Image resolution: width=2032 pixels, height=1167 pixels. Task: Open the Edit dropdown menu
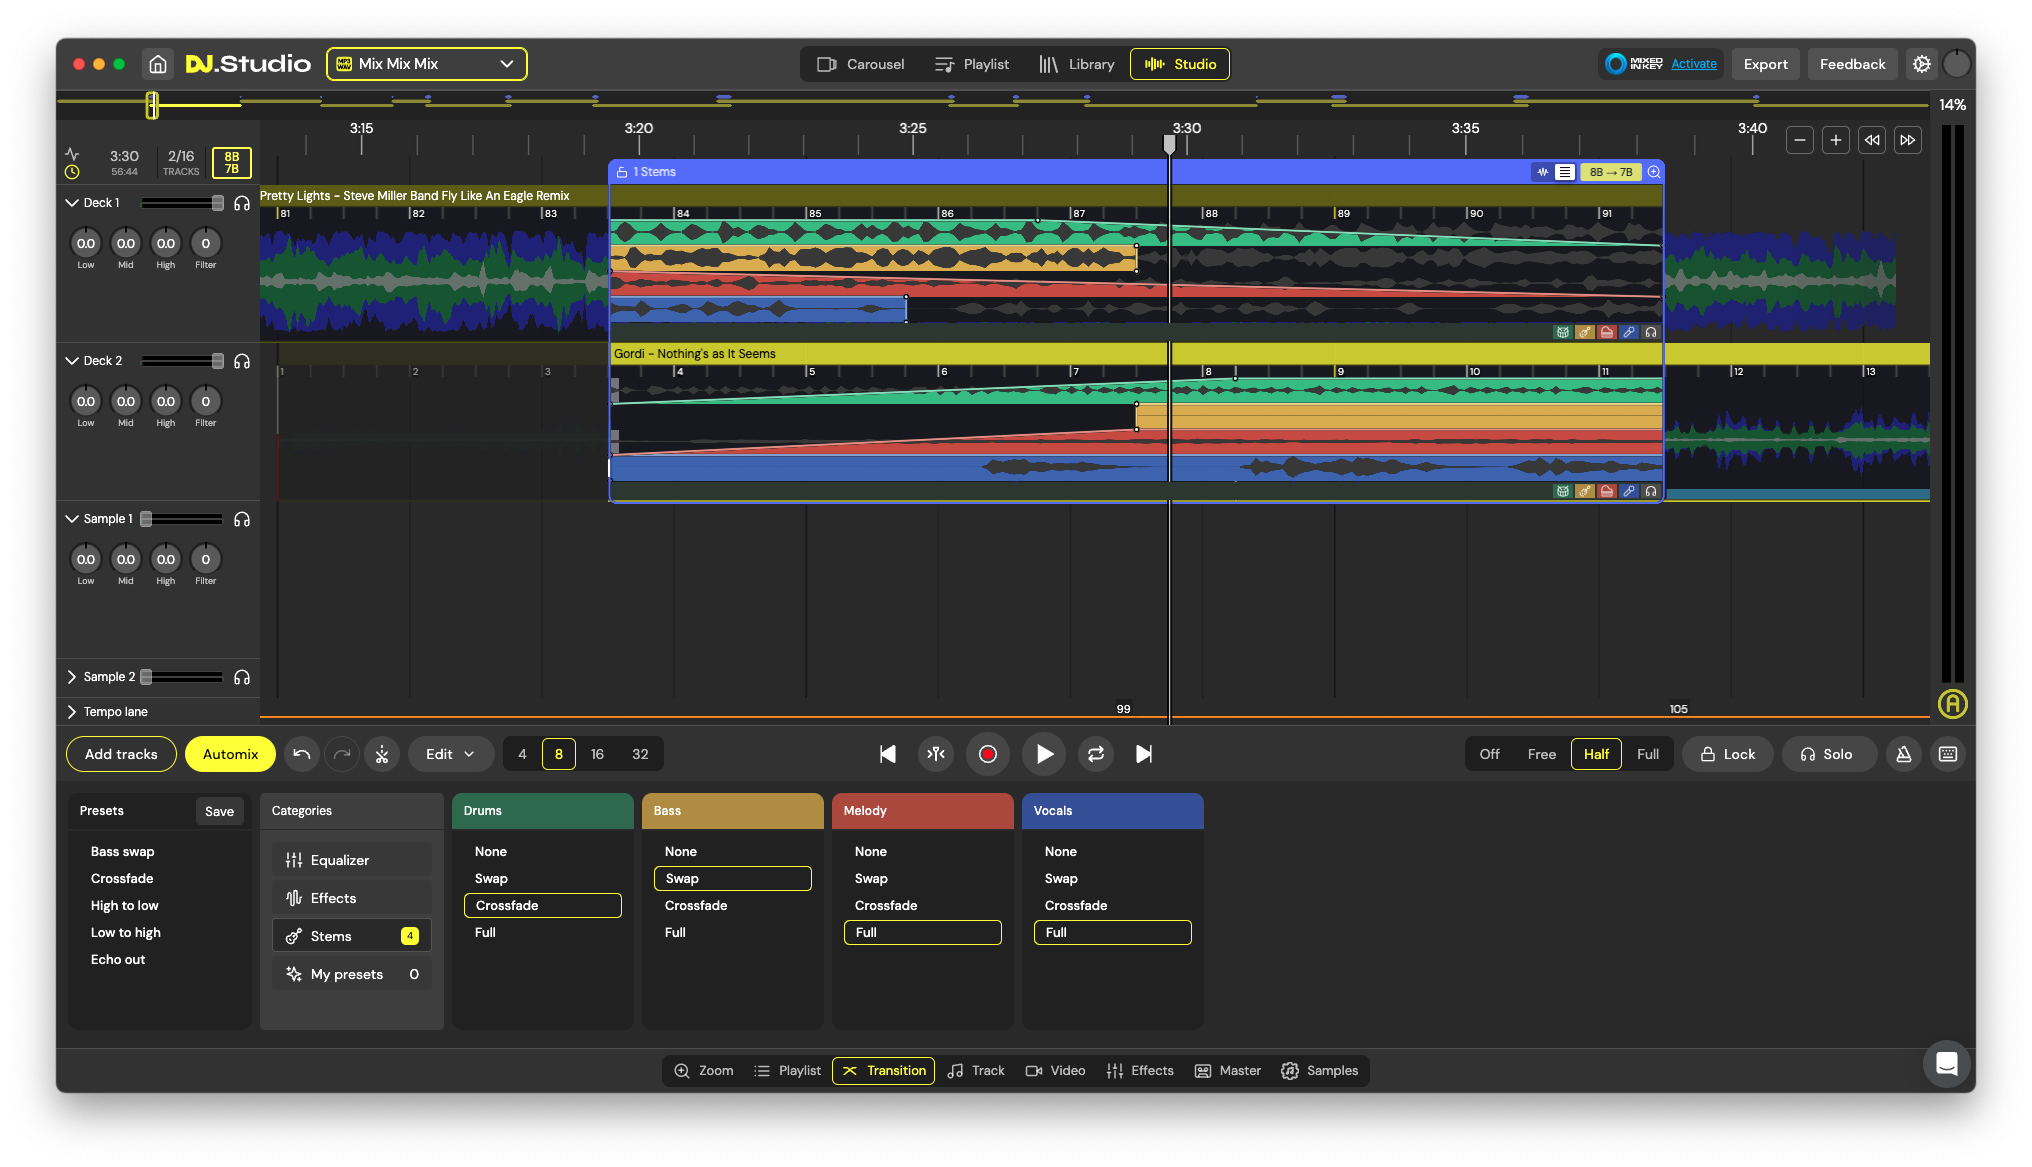[450, 754]
